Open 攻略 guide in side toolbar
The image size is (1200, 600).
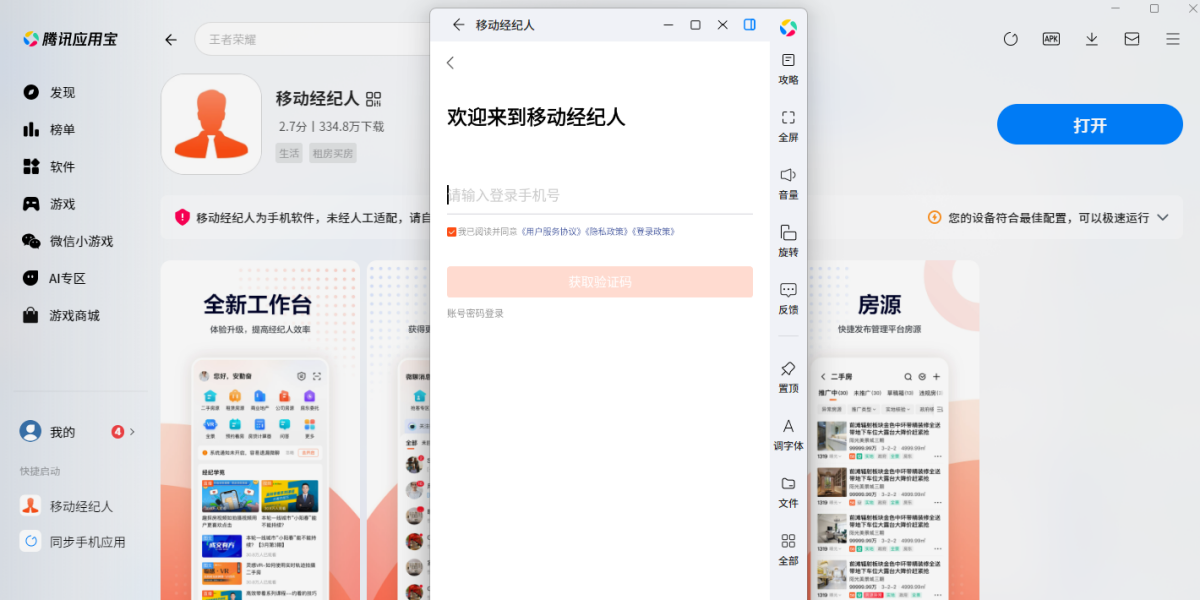pos(788,69)
